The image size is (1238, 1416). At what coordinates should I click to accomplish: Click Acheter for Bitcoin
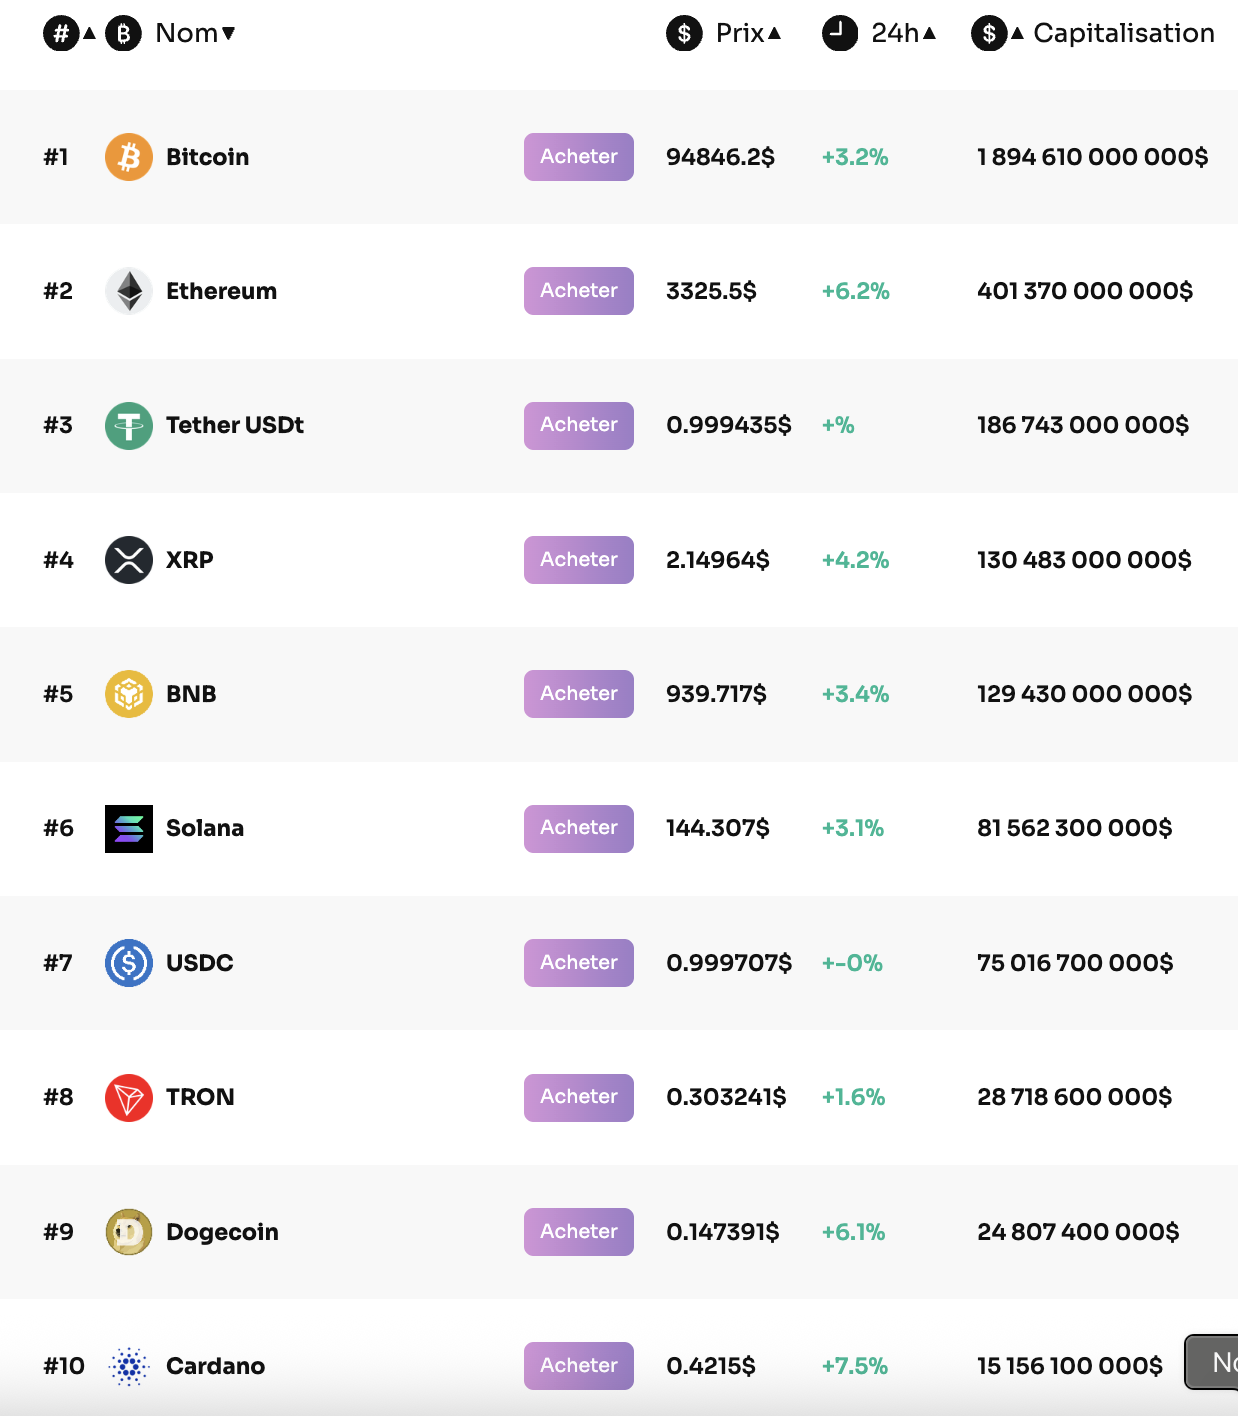point(578,156)
